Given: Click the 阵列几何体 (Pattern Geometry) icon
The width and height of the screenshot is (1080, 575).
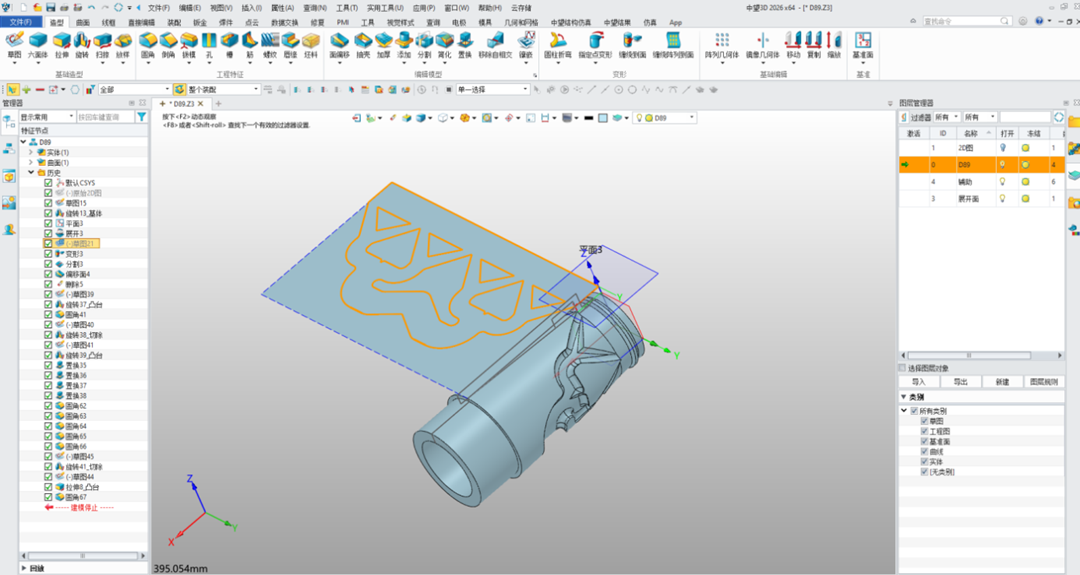Looking at the screenshot, I should (x=721, y=40).
